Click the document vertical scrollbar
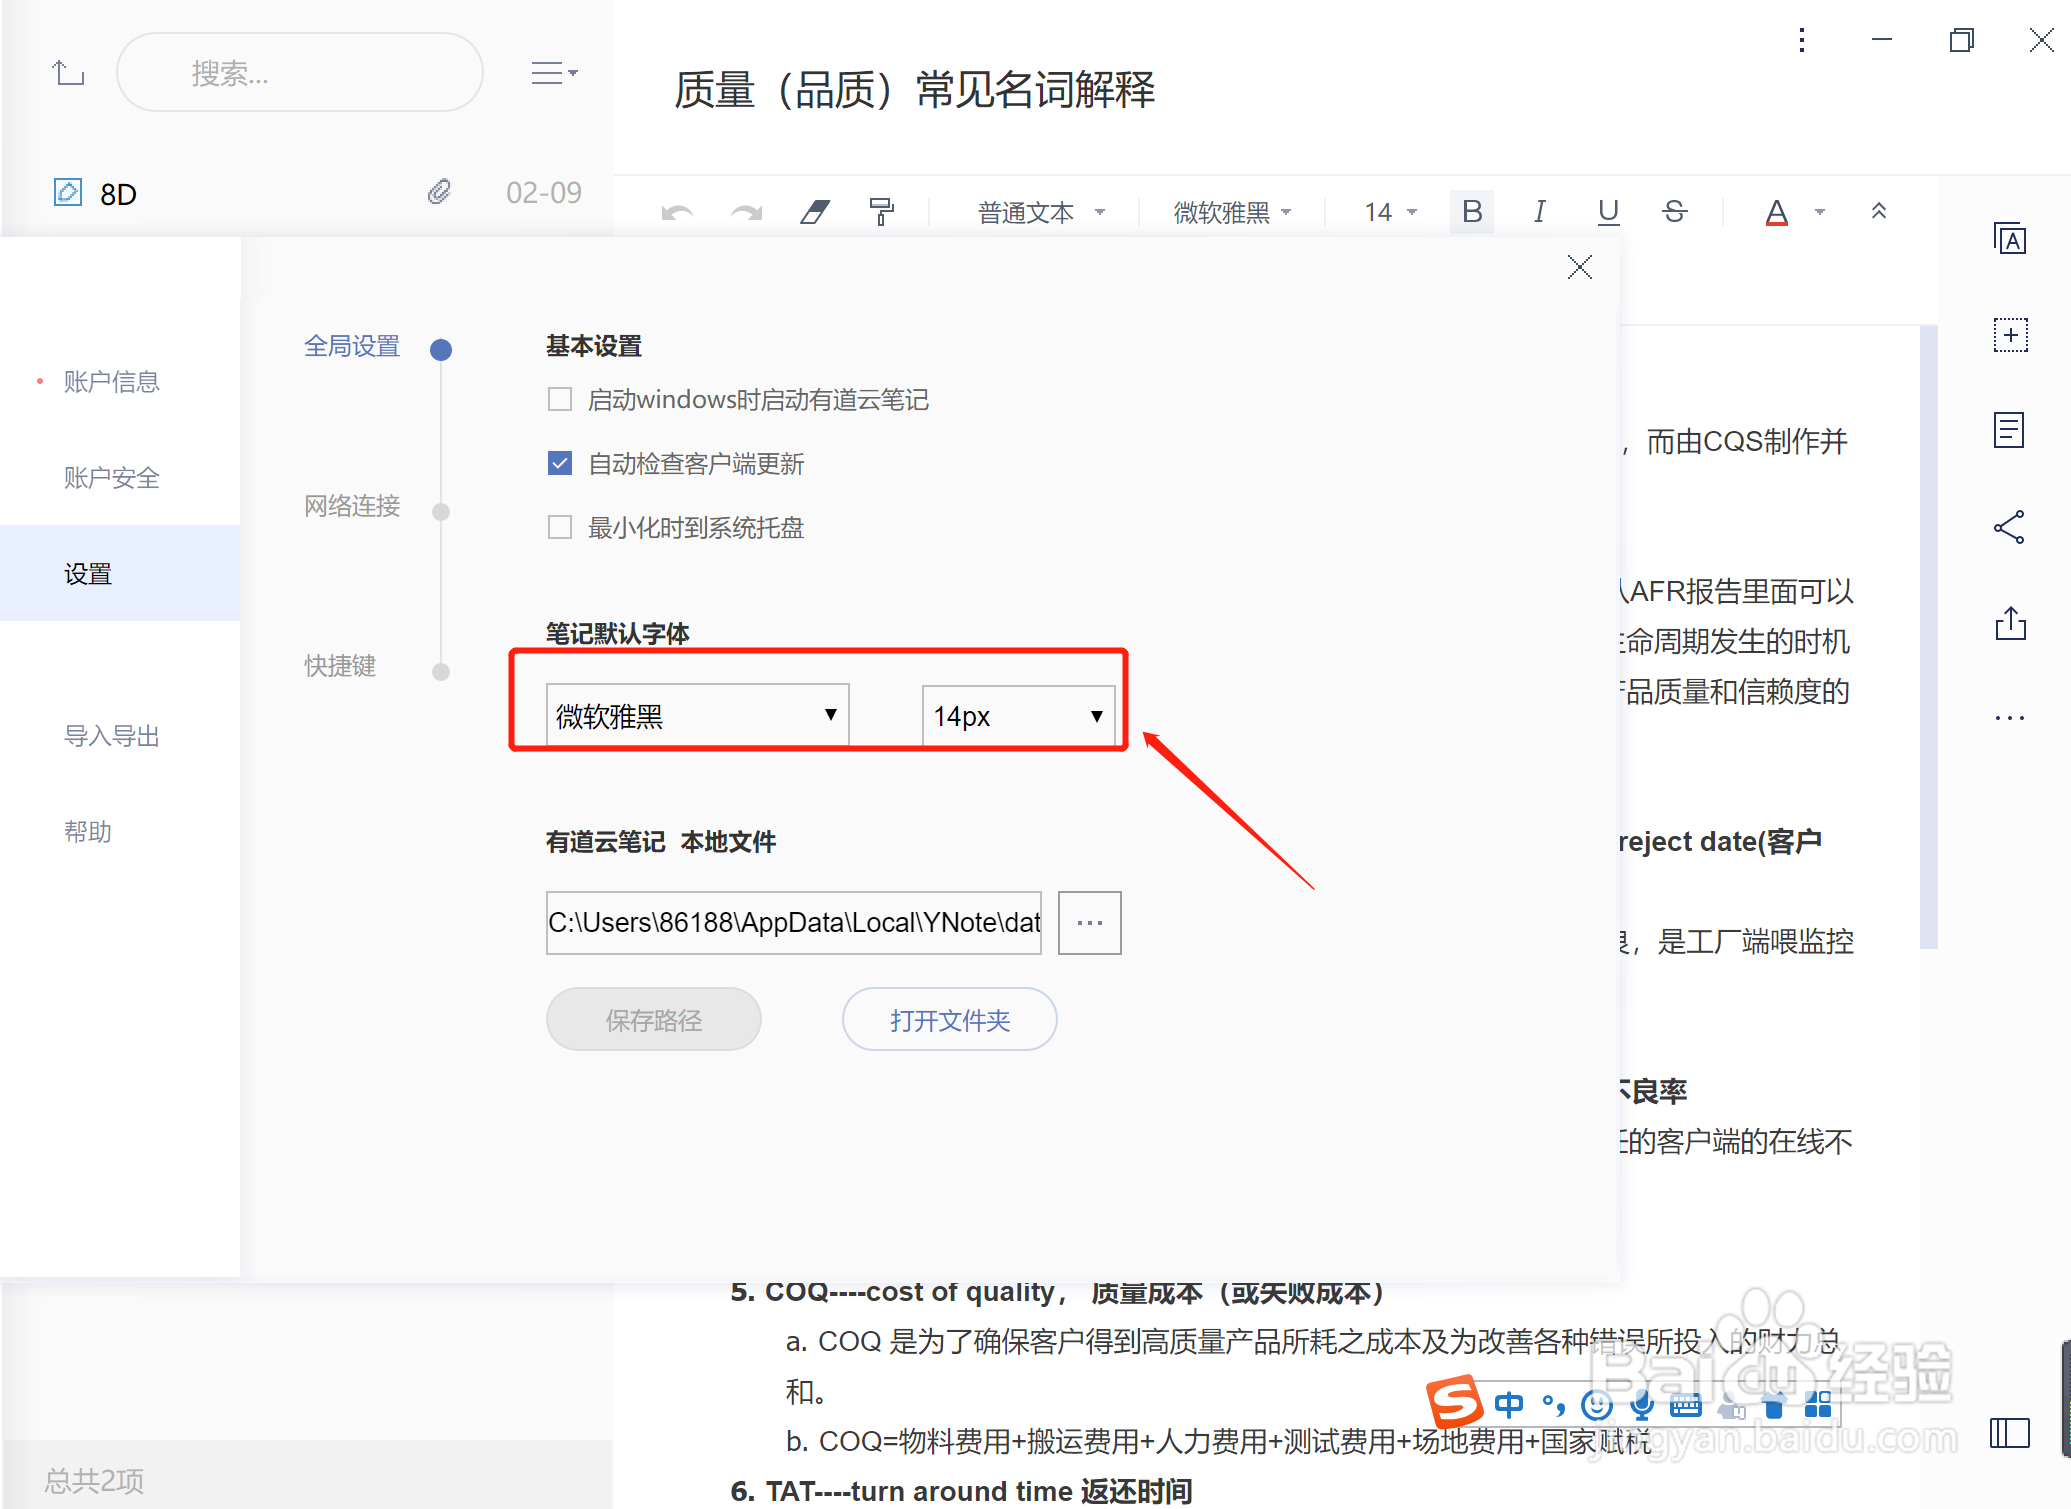Image resolution: width=2071 pixels, height=1509 pixels. click(1929, 637)
